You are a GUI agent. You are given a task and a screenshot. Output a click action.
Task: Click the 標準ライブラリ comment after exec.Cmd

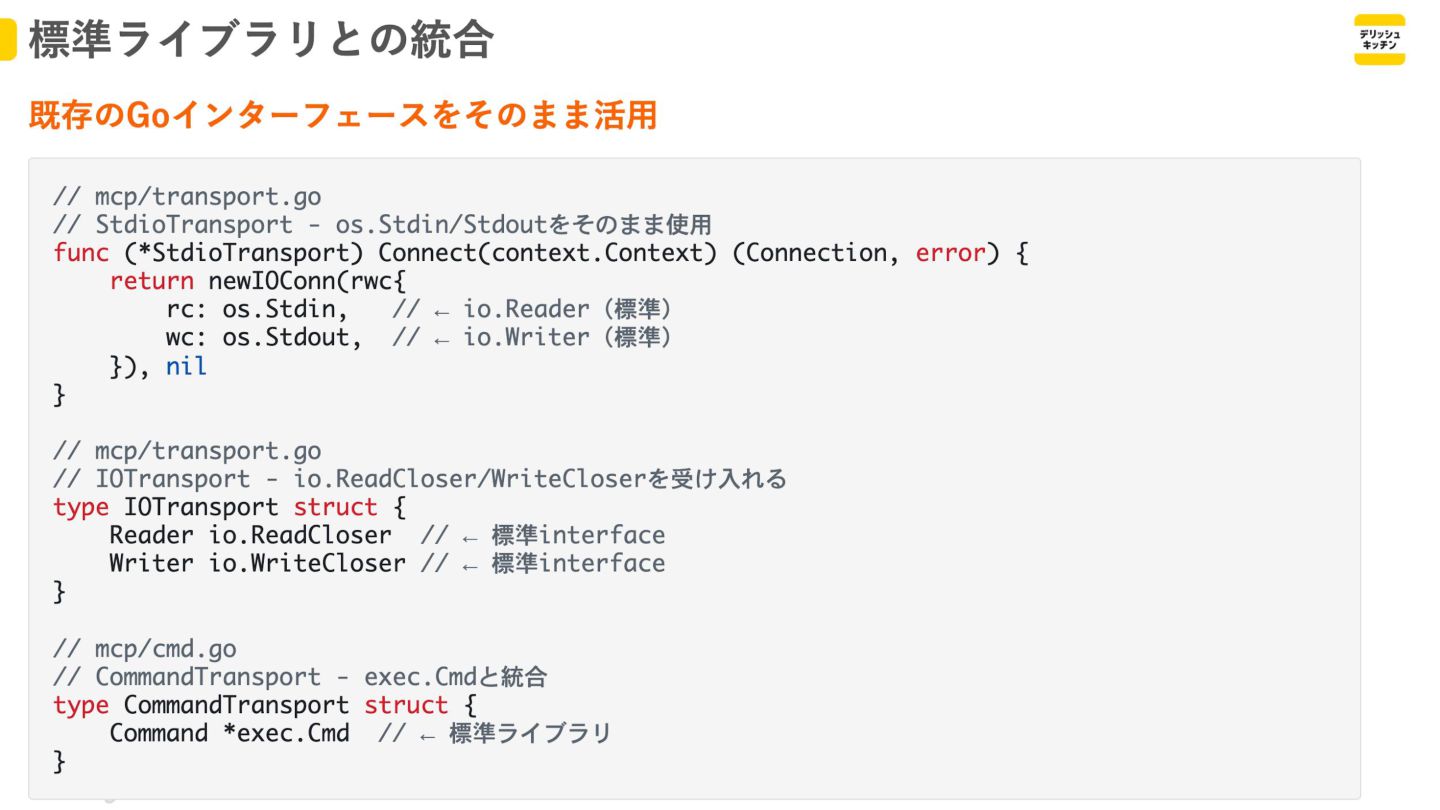(529, 733)
